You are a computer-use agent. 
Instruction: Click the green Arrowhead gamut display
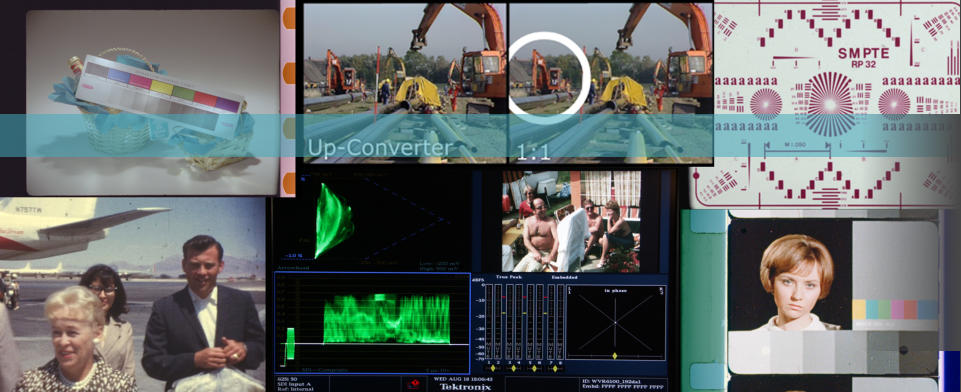pyautogui.click(x=333, y=220)
